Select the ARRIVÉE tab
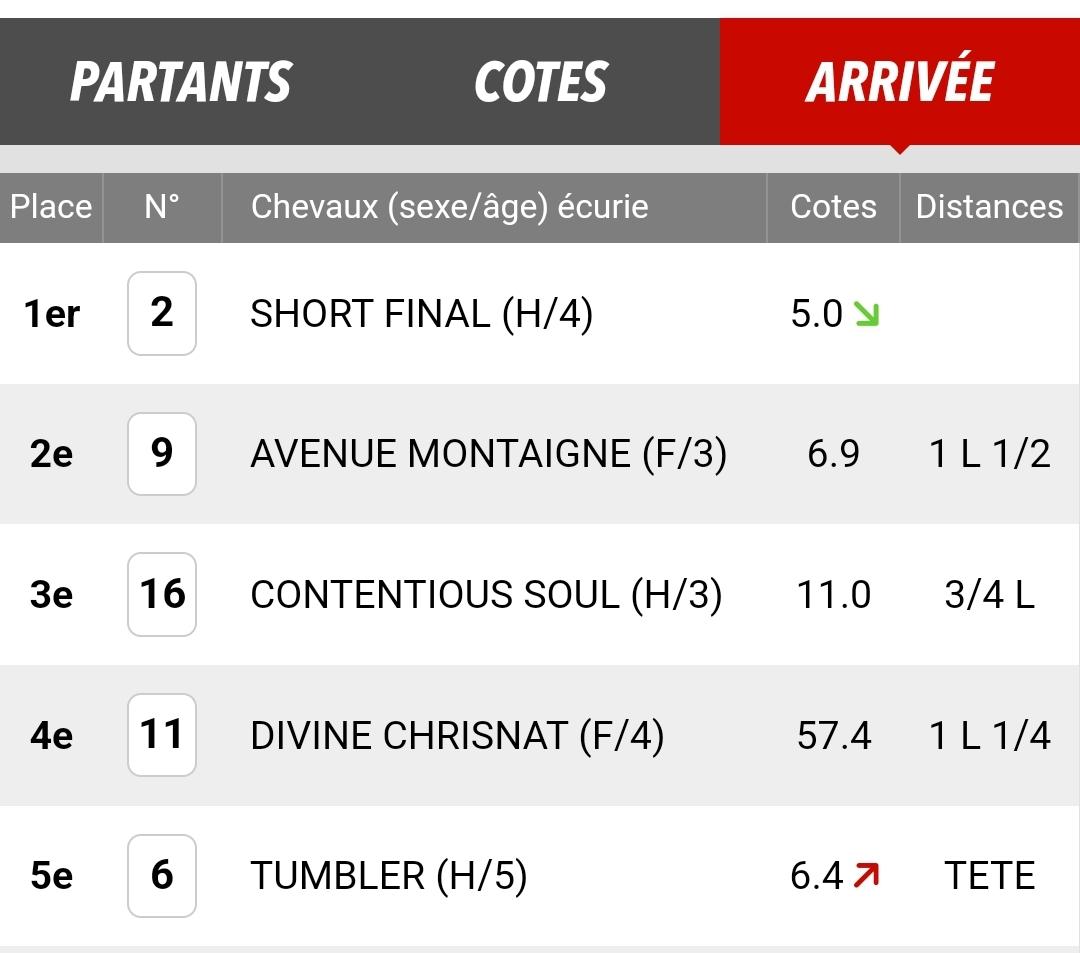 tap(900, 82)
